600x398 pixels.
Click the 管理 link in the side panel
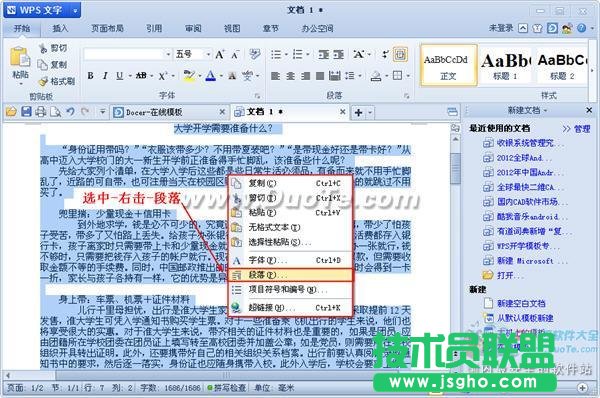tap(582, 129)
